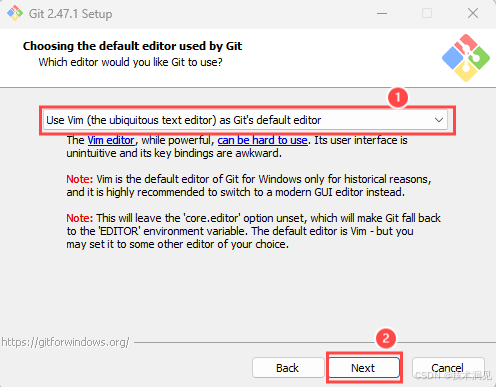Click the Git icon in the title bar

click(15, 13)
